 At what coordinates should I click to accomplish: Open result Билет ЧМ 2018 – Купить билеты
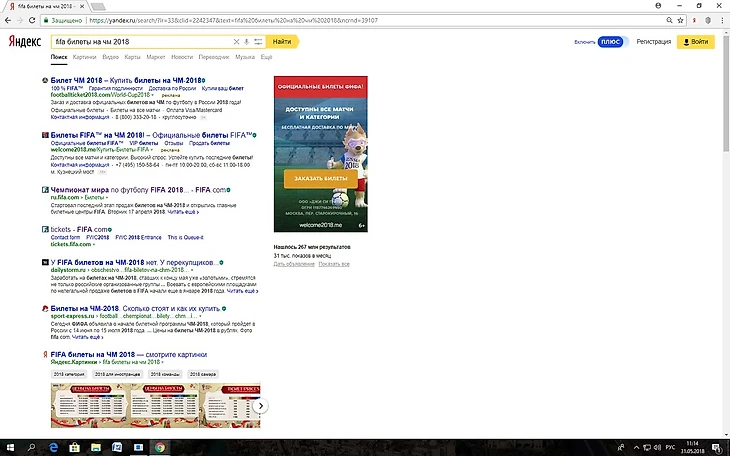click(126, 80)
